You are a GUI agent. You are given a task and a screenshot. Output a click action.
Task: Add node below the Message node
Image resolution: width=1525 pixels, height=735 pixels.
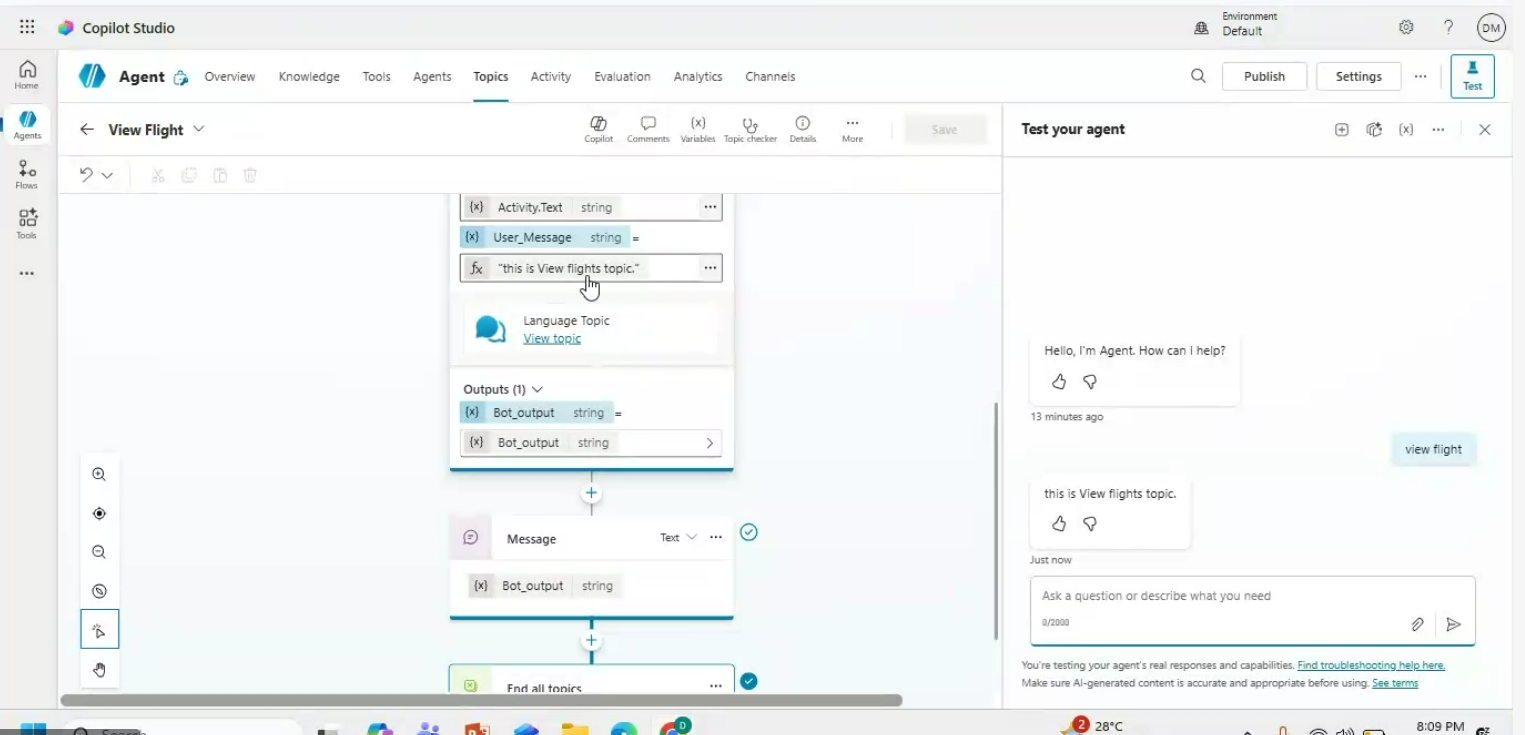point(591,641)
